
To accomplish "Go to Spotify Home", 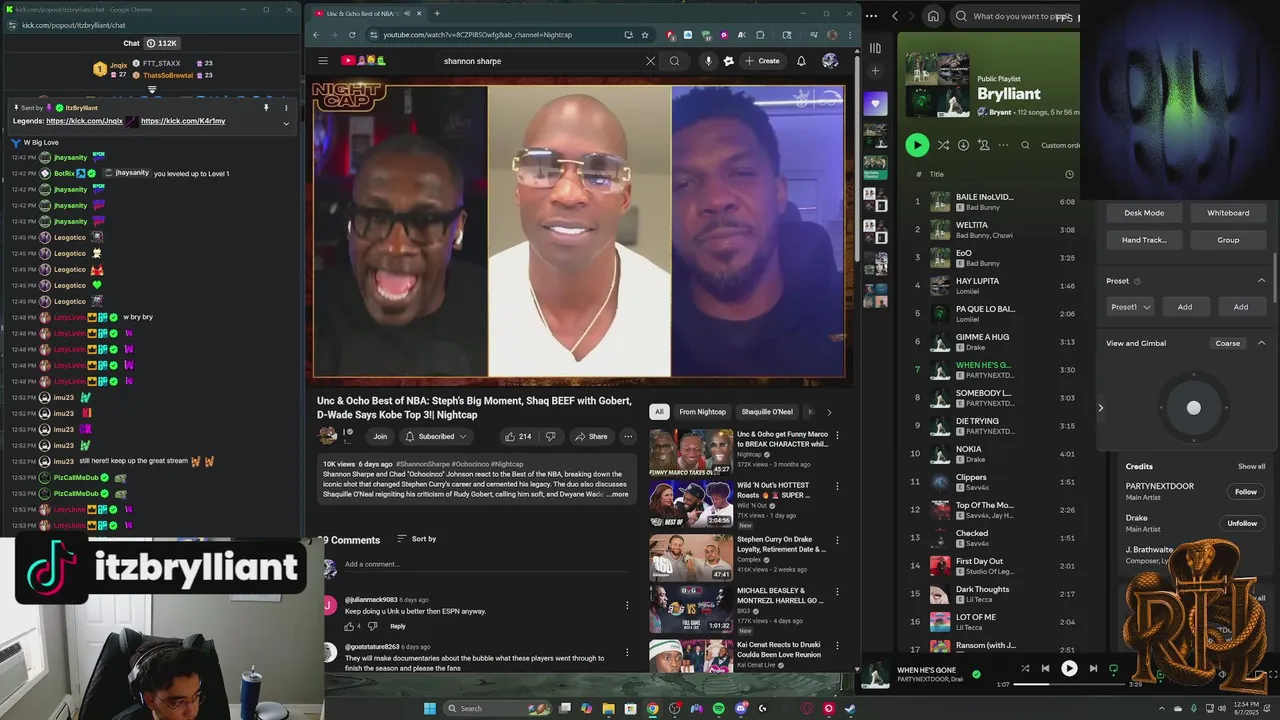I will pos(933,16).
